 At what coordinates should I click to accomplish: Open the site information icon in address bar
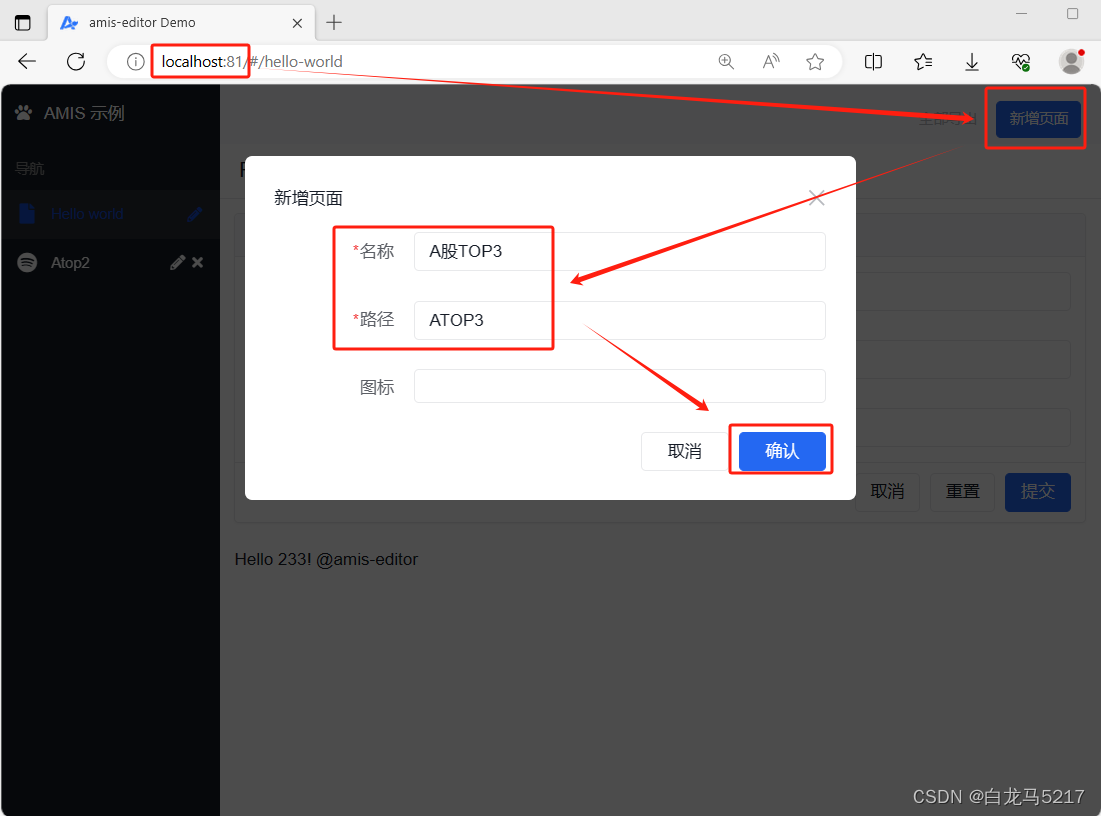click(x=133, y=61)
